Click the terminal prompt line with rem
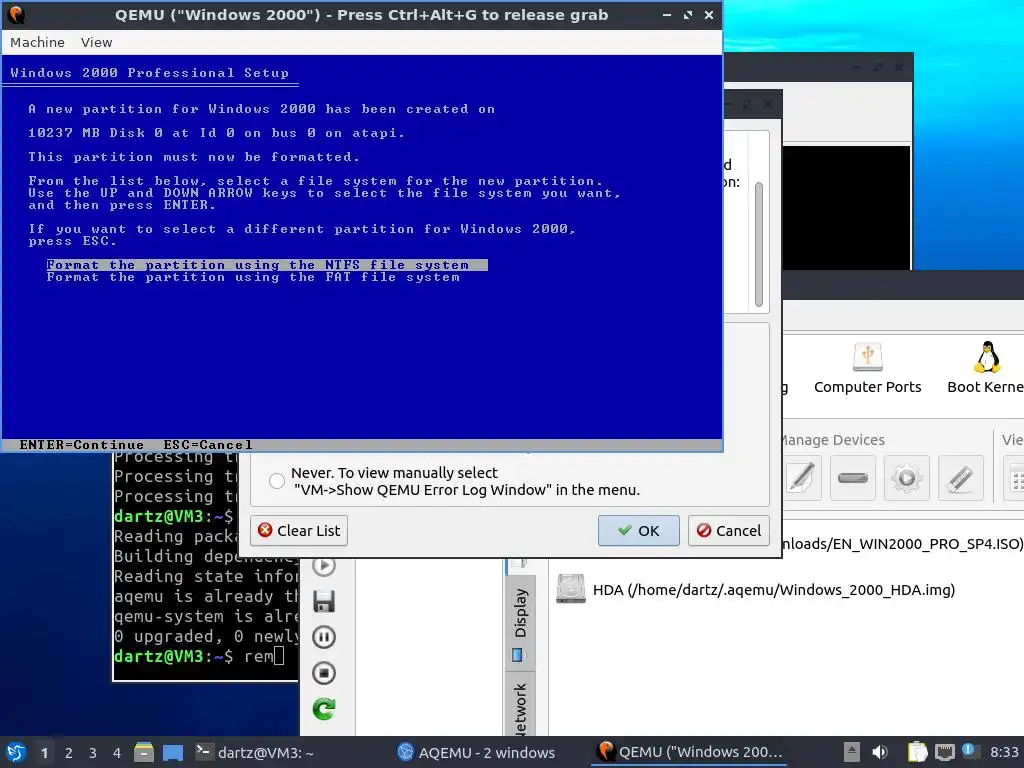Viewport: 1024px width, 768px height. tap(199, 656)
